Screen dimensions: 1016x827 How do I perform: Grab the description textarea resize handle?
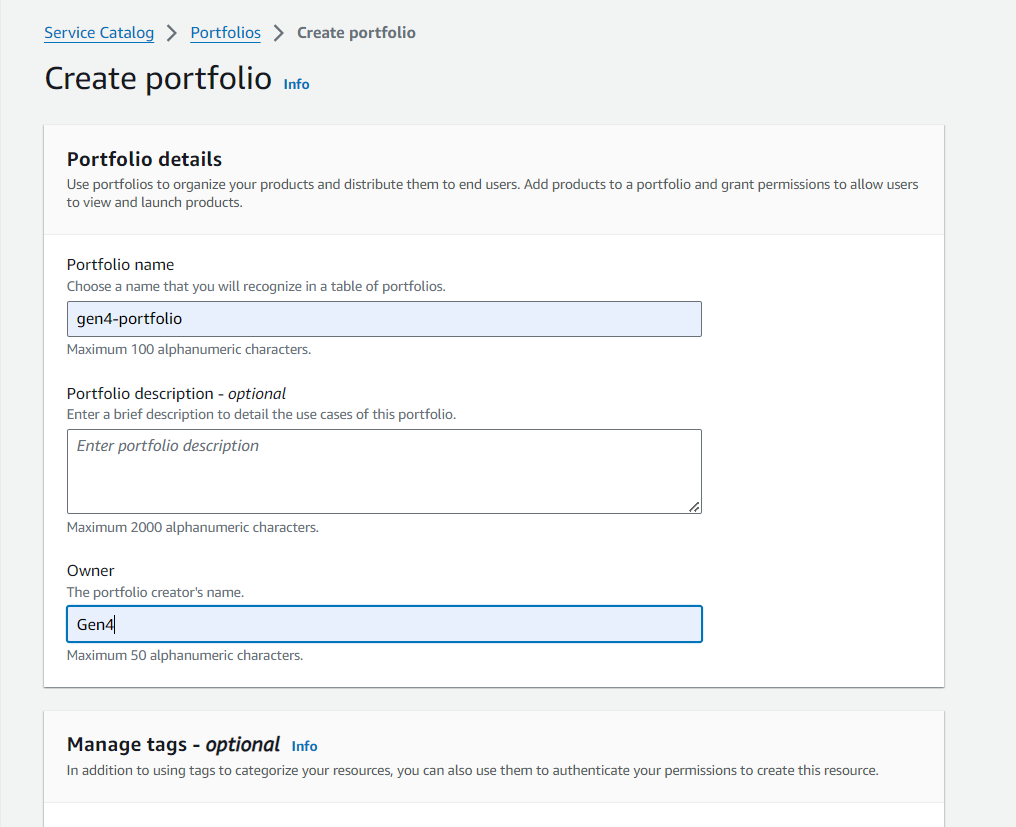[694, 507]
